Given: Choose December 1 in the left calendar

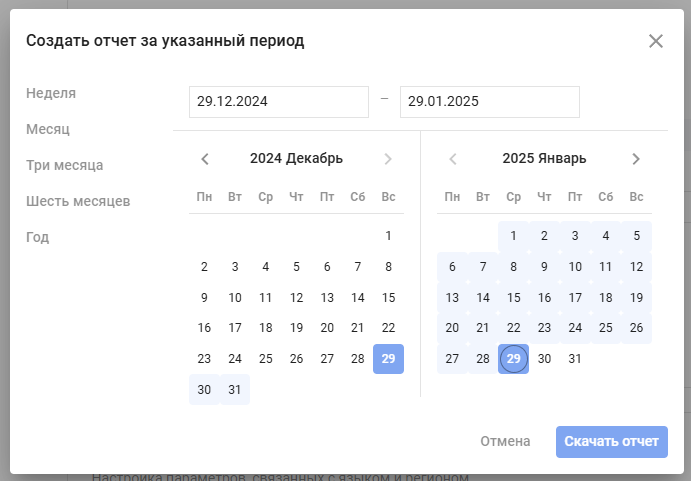Looking at the screenshot, I should pyautogui.click(x=388, y=236).
